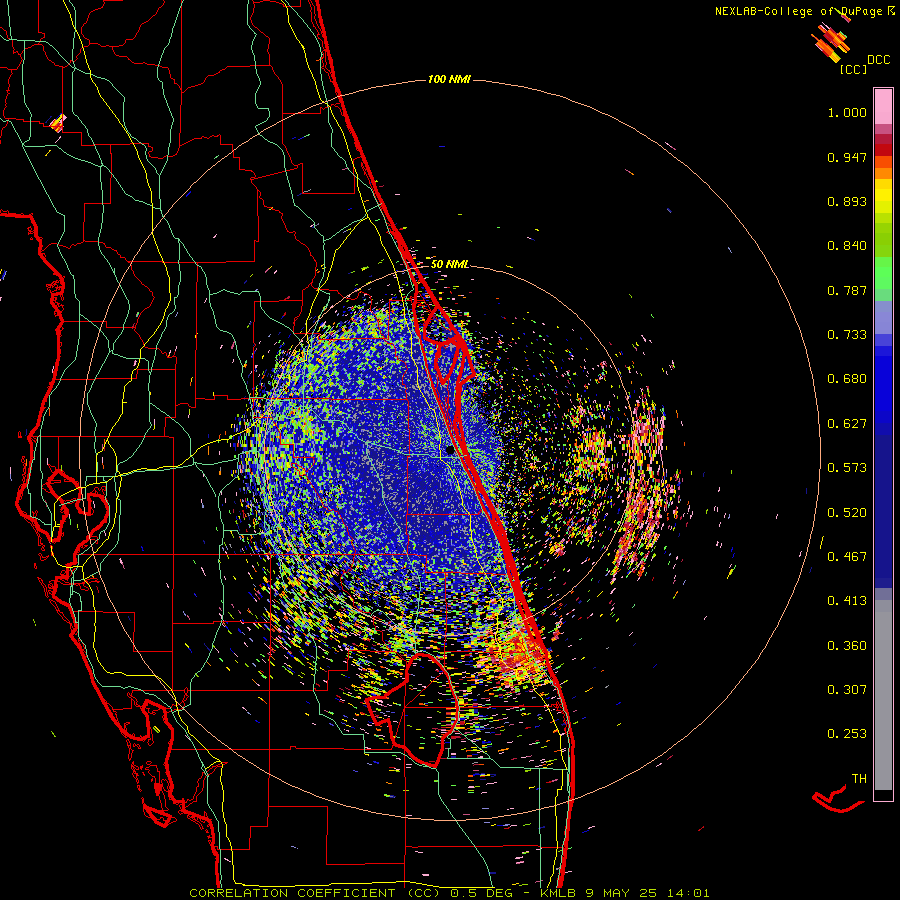Click the KMLB 9 MAY 25 14:01 timestamp
Image resolution: width=900 pixels, height=900 pixels.
[x=624, y=893]
